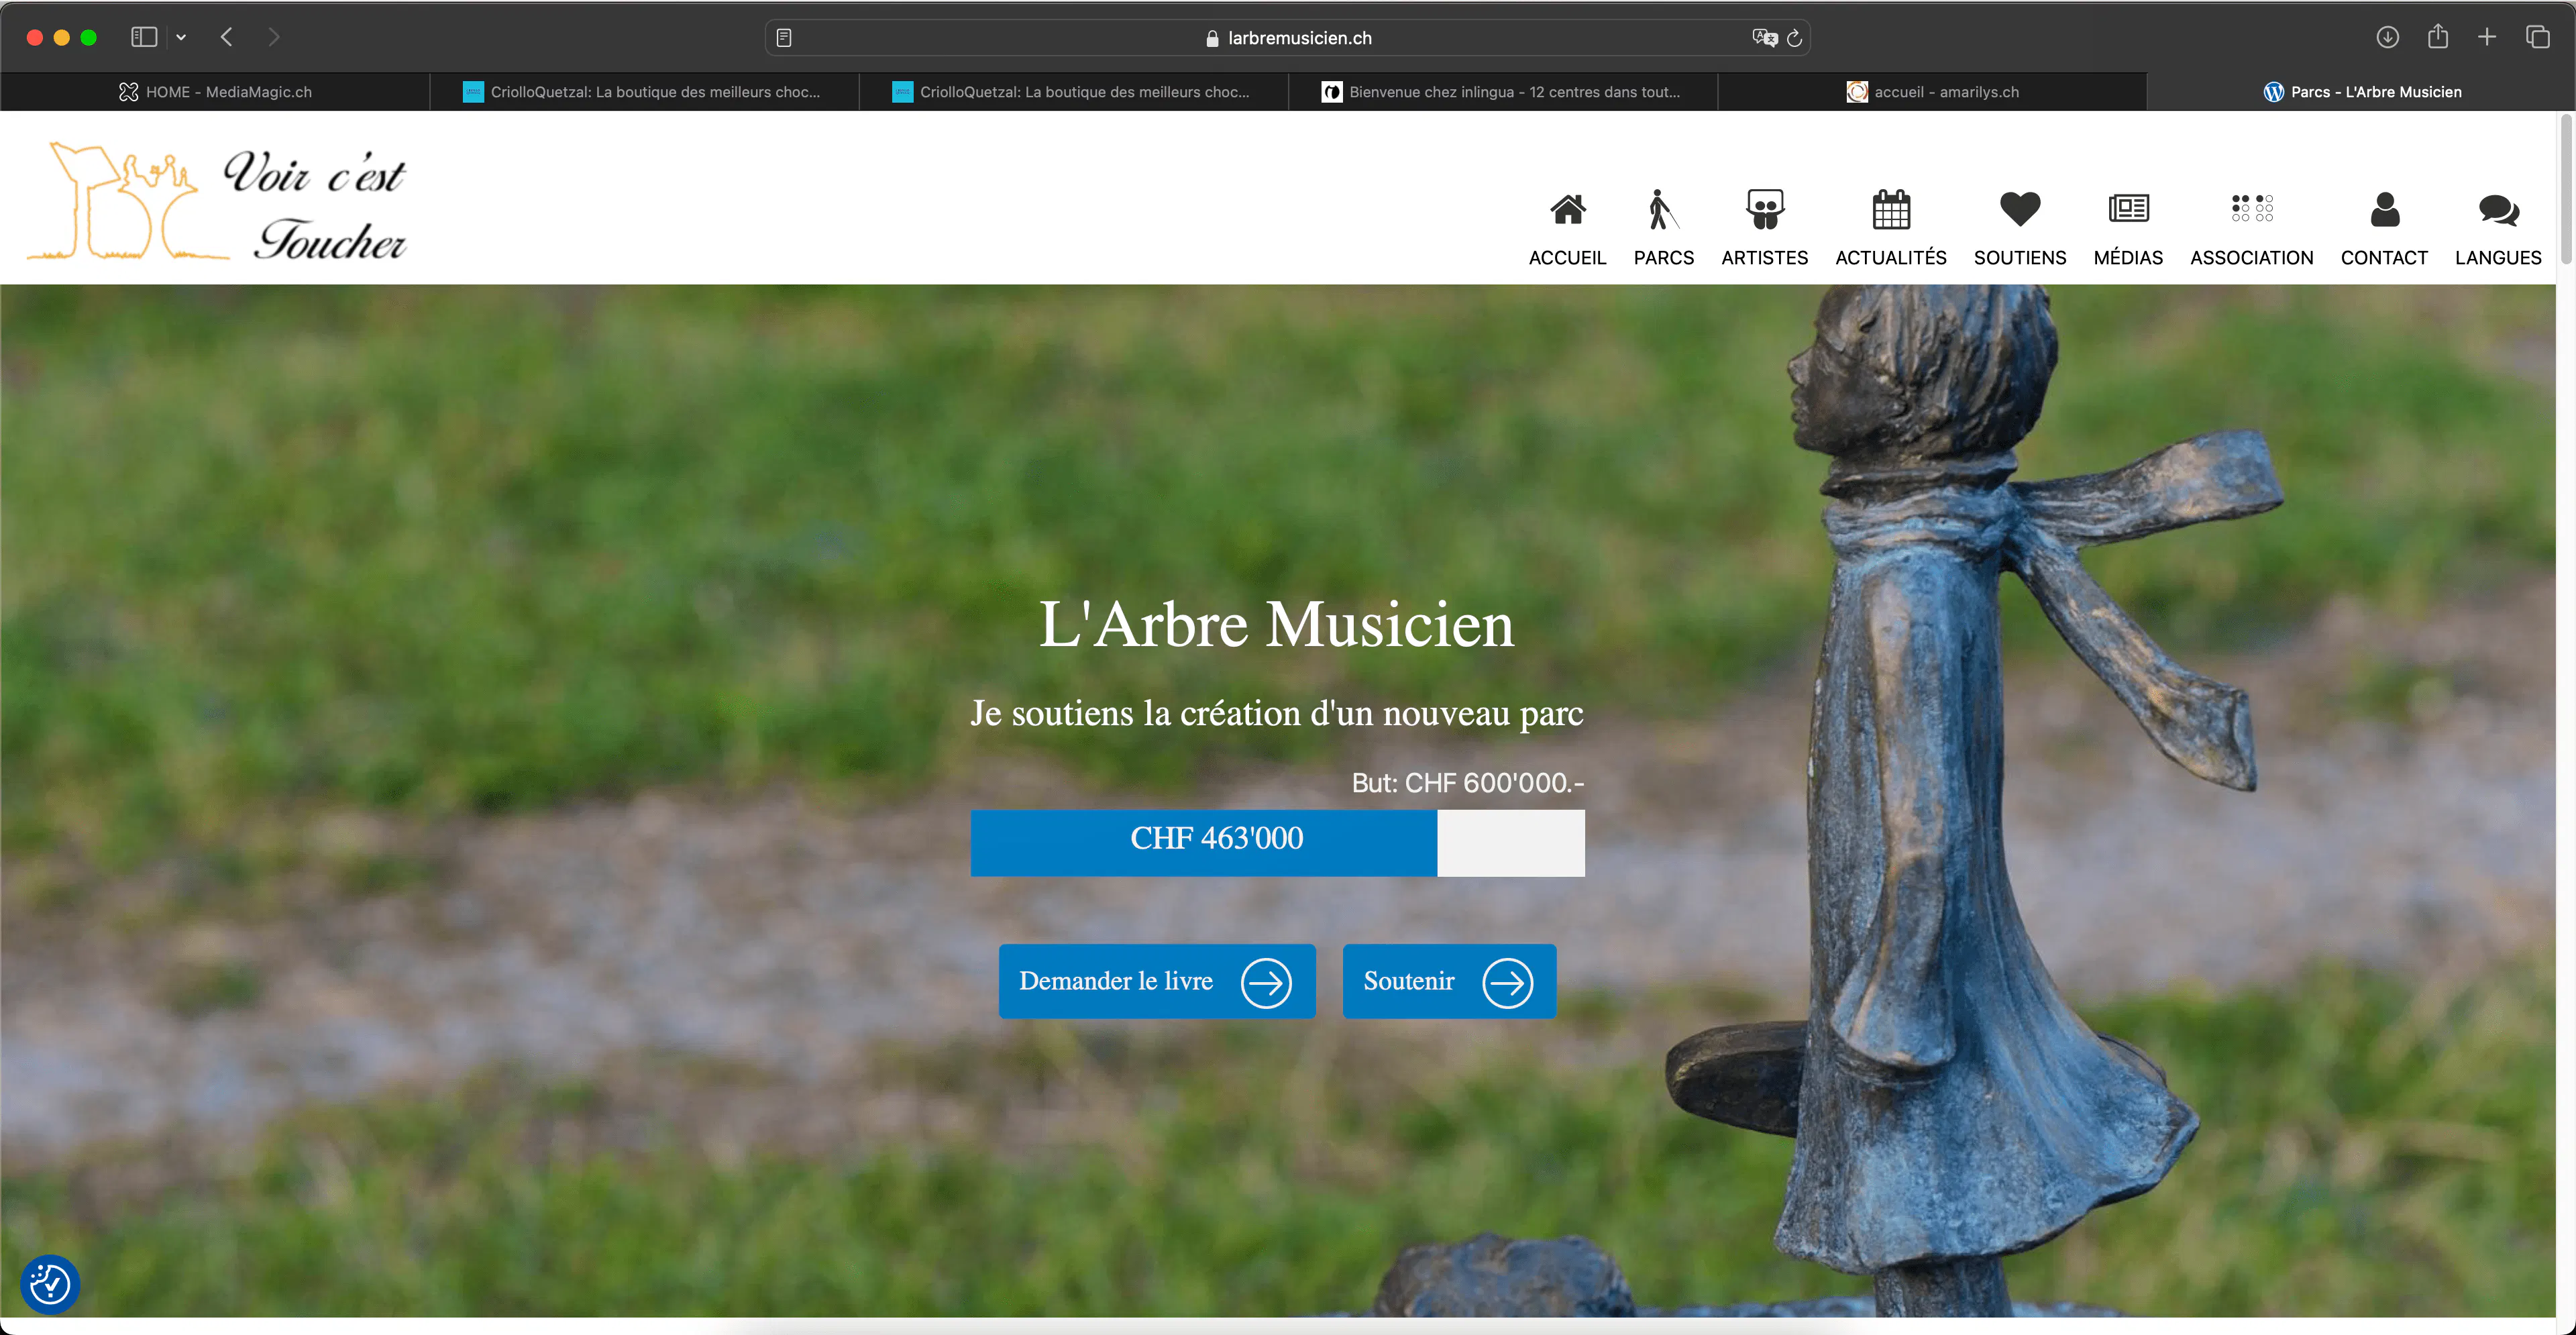Click the ARTISTES menu label
The width and height of the screenshot is (2576, 1335).
pyautogui.click(x=1764, y=257)
